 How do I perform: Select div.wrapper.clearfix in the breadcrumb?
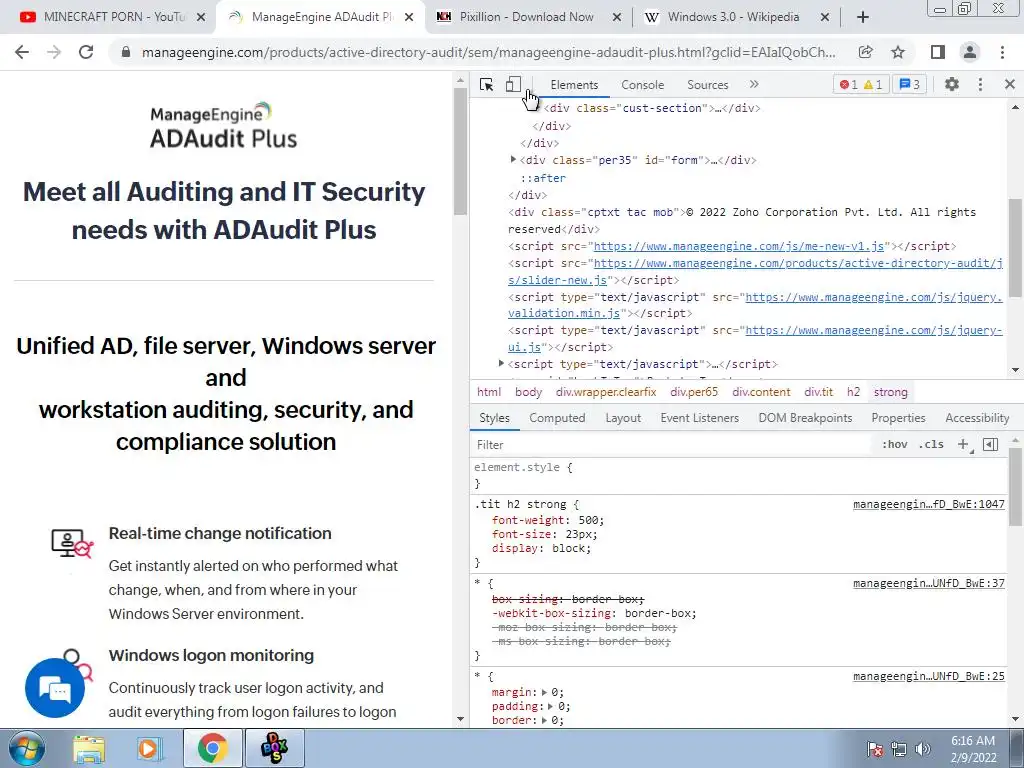(606, 392)
